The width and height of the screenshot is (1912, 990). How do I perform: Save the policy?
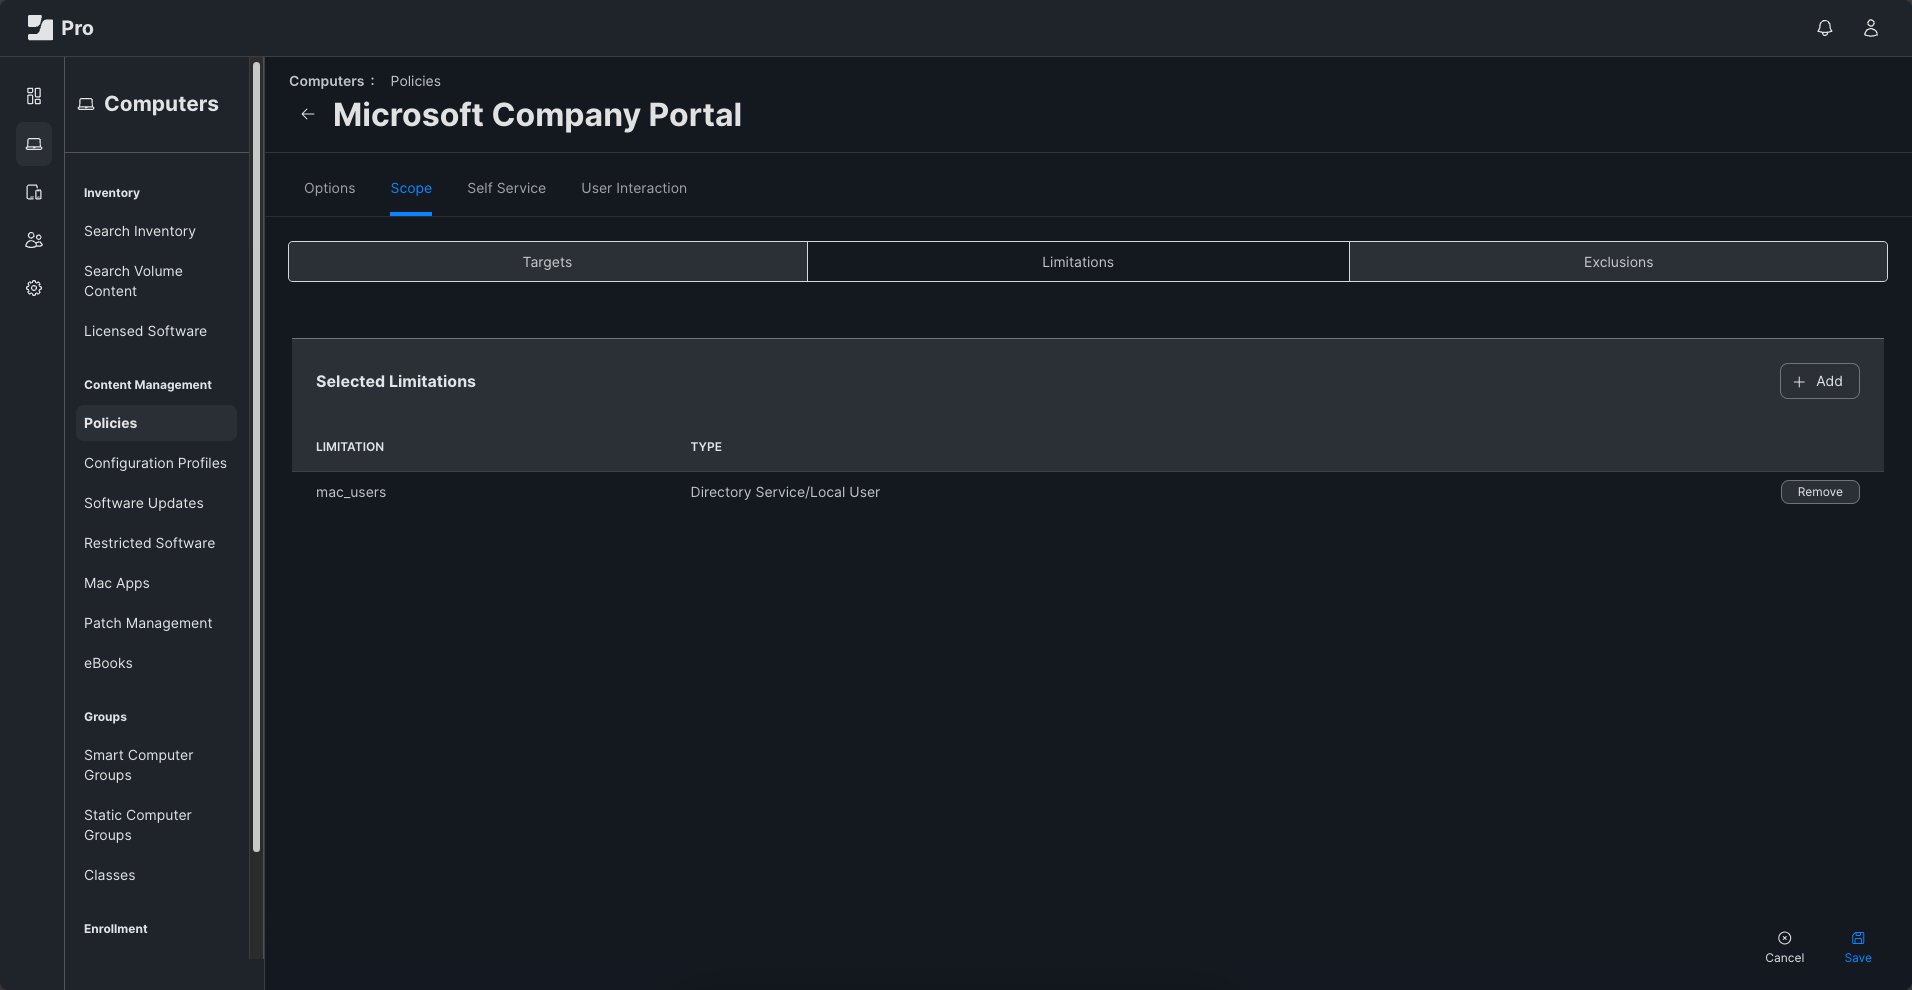1858,947
